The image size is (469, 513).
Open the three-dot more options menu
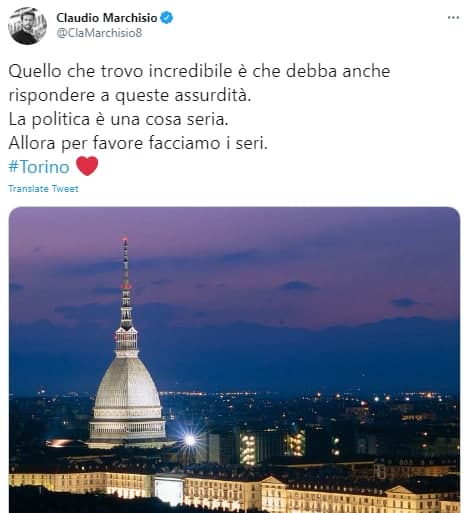click(453, 18)
